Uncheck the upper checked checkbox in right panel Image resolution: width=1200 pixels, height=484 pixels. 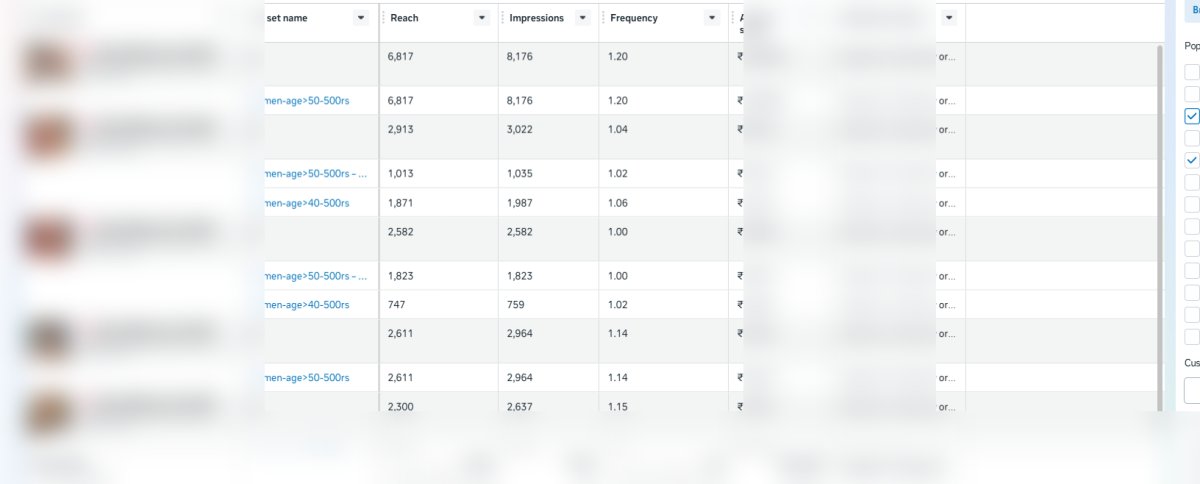[x=1192, y=116]
